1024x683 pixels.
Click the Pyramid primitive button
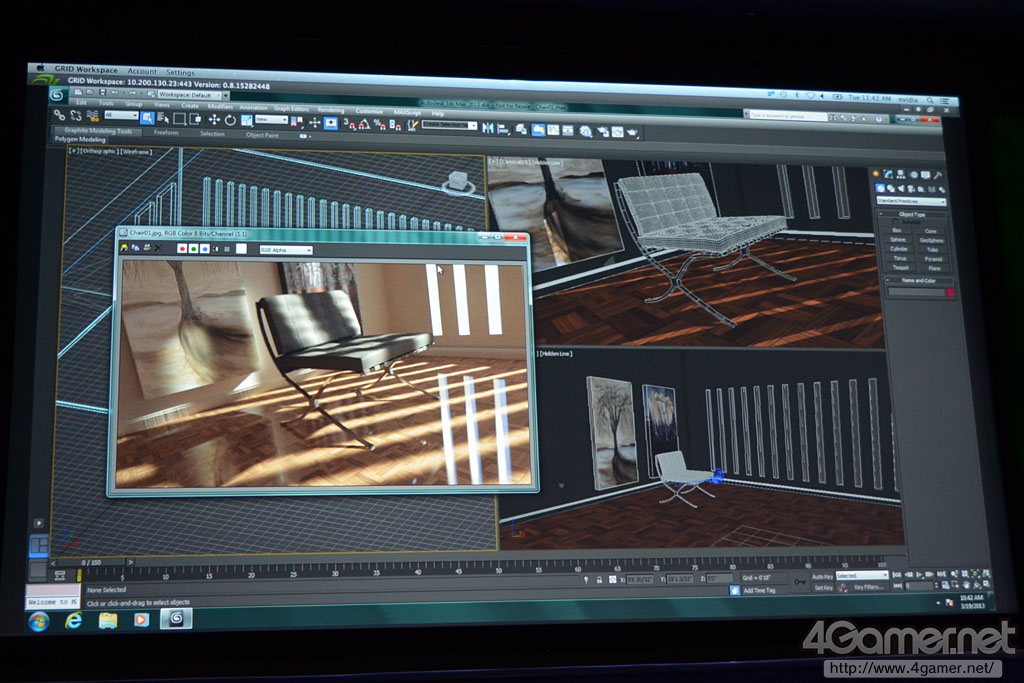(933, 259)
